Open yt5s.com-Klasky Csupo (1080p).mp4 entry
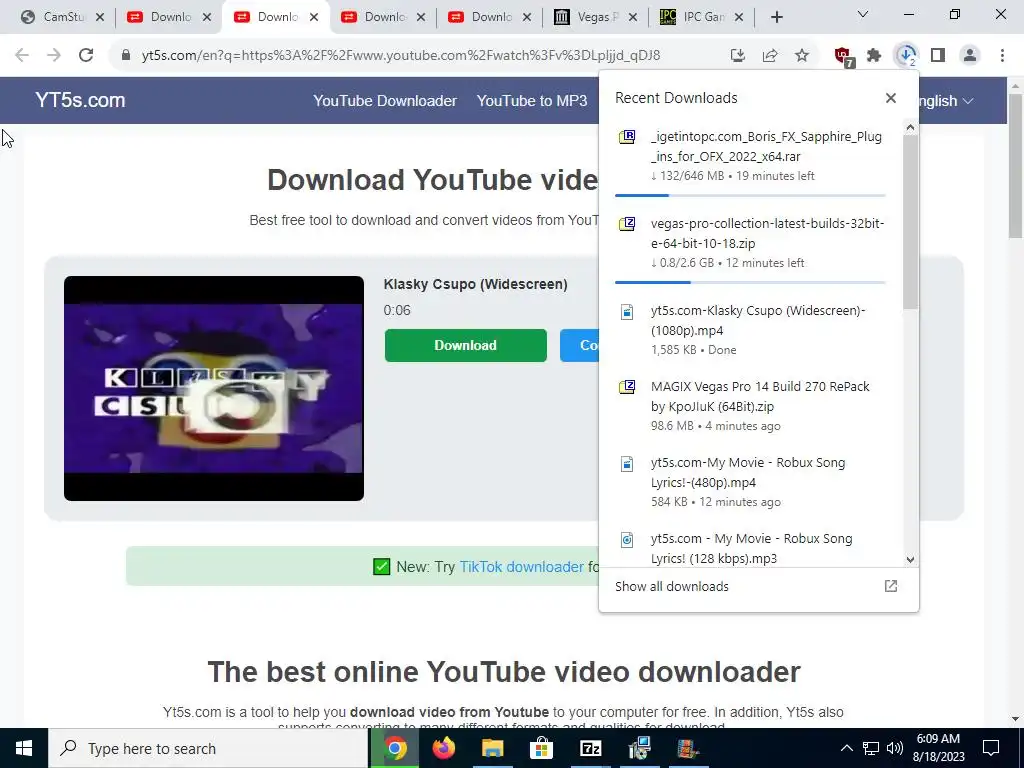 tap(751, 330)
